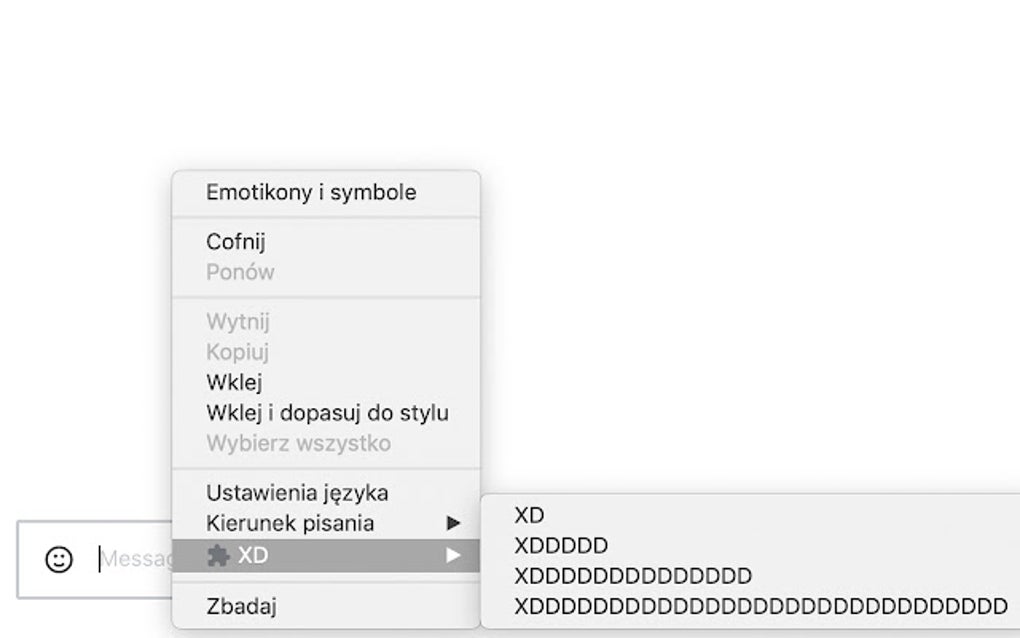
Task: Click the disabled Wytnij option
Action: click(x=239, y=321)
